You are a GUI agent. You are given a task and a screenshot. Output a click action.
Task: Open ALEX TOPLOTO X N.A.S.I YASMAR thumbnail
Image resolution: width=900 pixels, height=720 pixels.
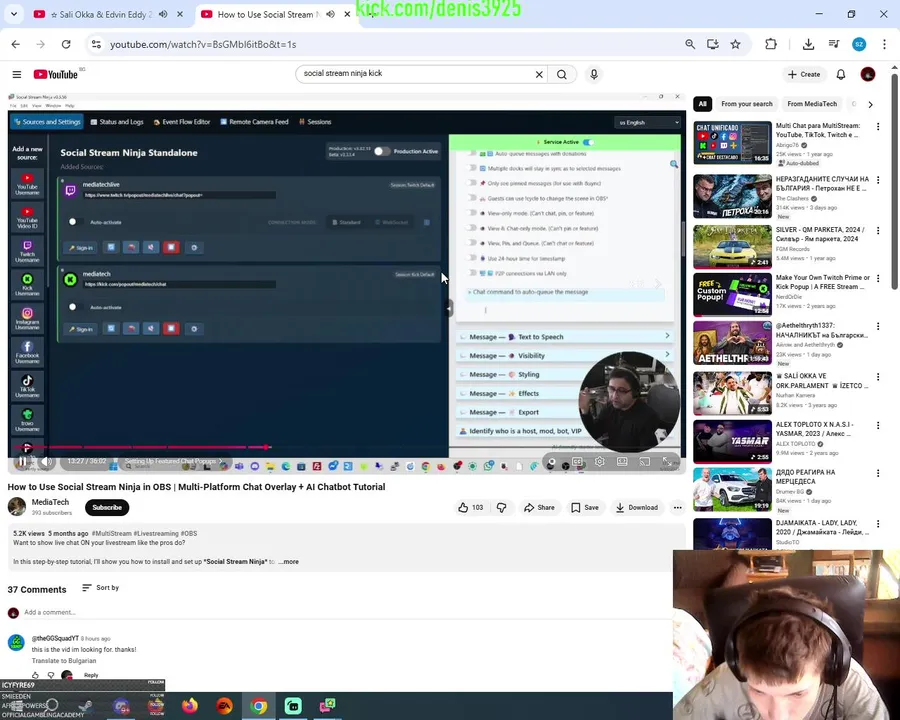click(732, 442)
